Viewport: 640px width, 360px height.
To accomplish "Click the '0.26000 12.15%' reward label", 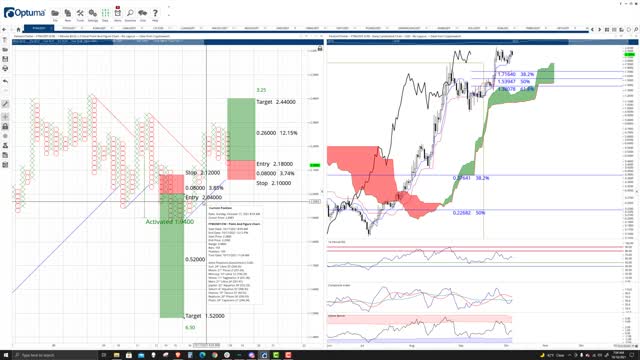I will (277, 133).
